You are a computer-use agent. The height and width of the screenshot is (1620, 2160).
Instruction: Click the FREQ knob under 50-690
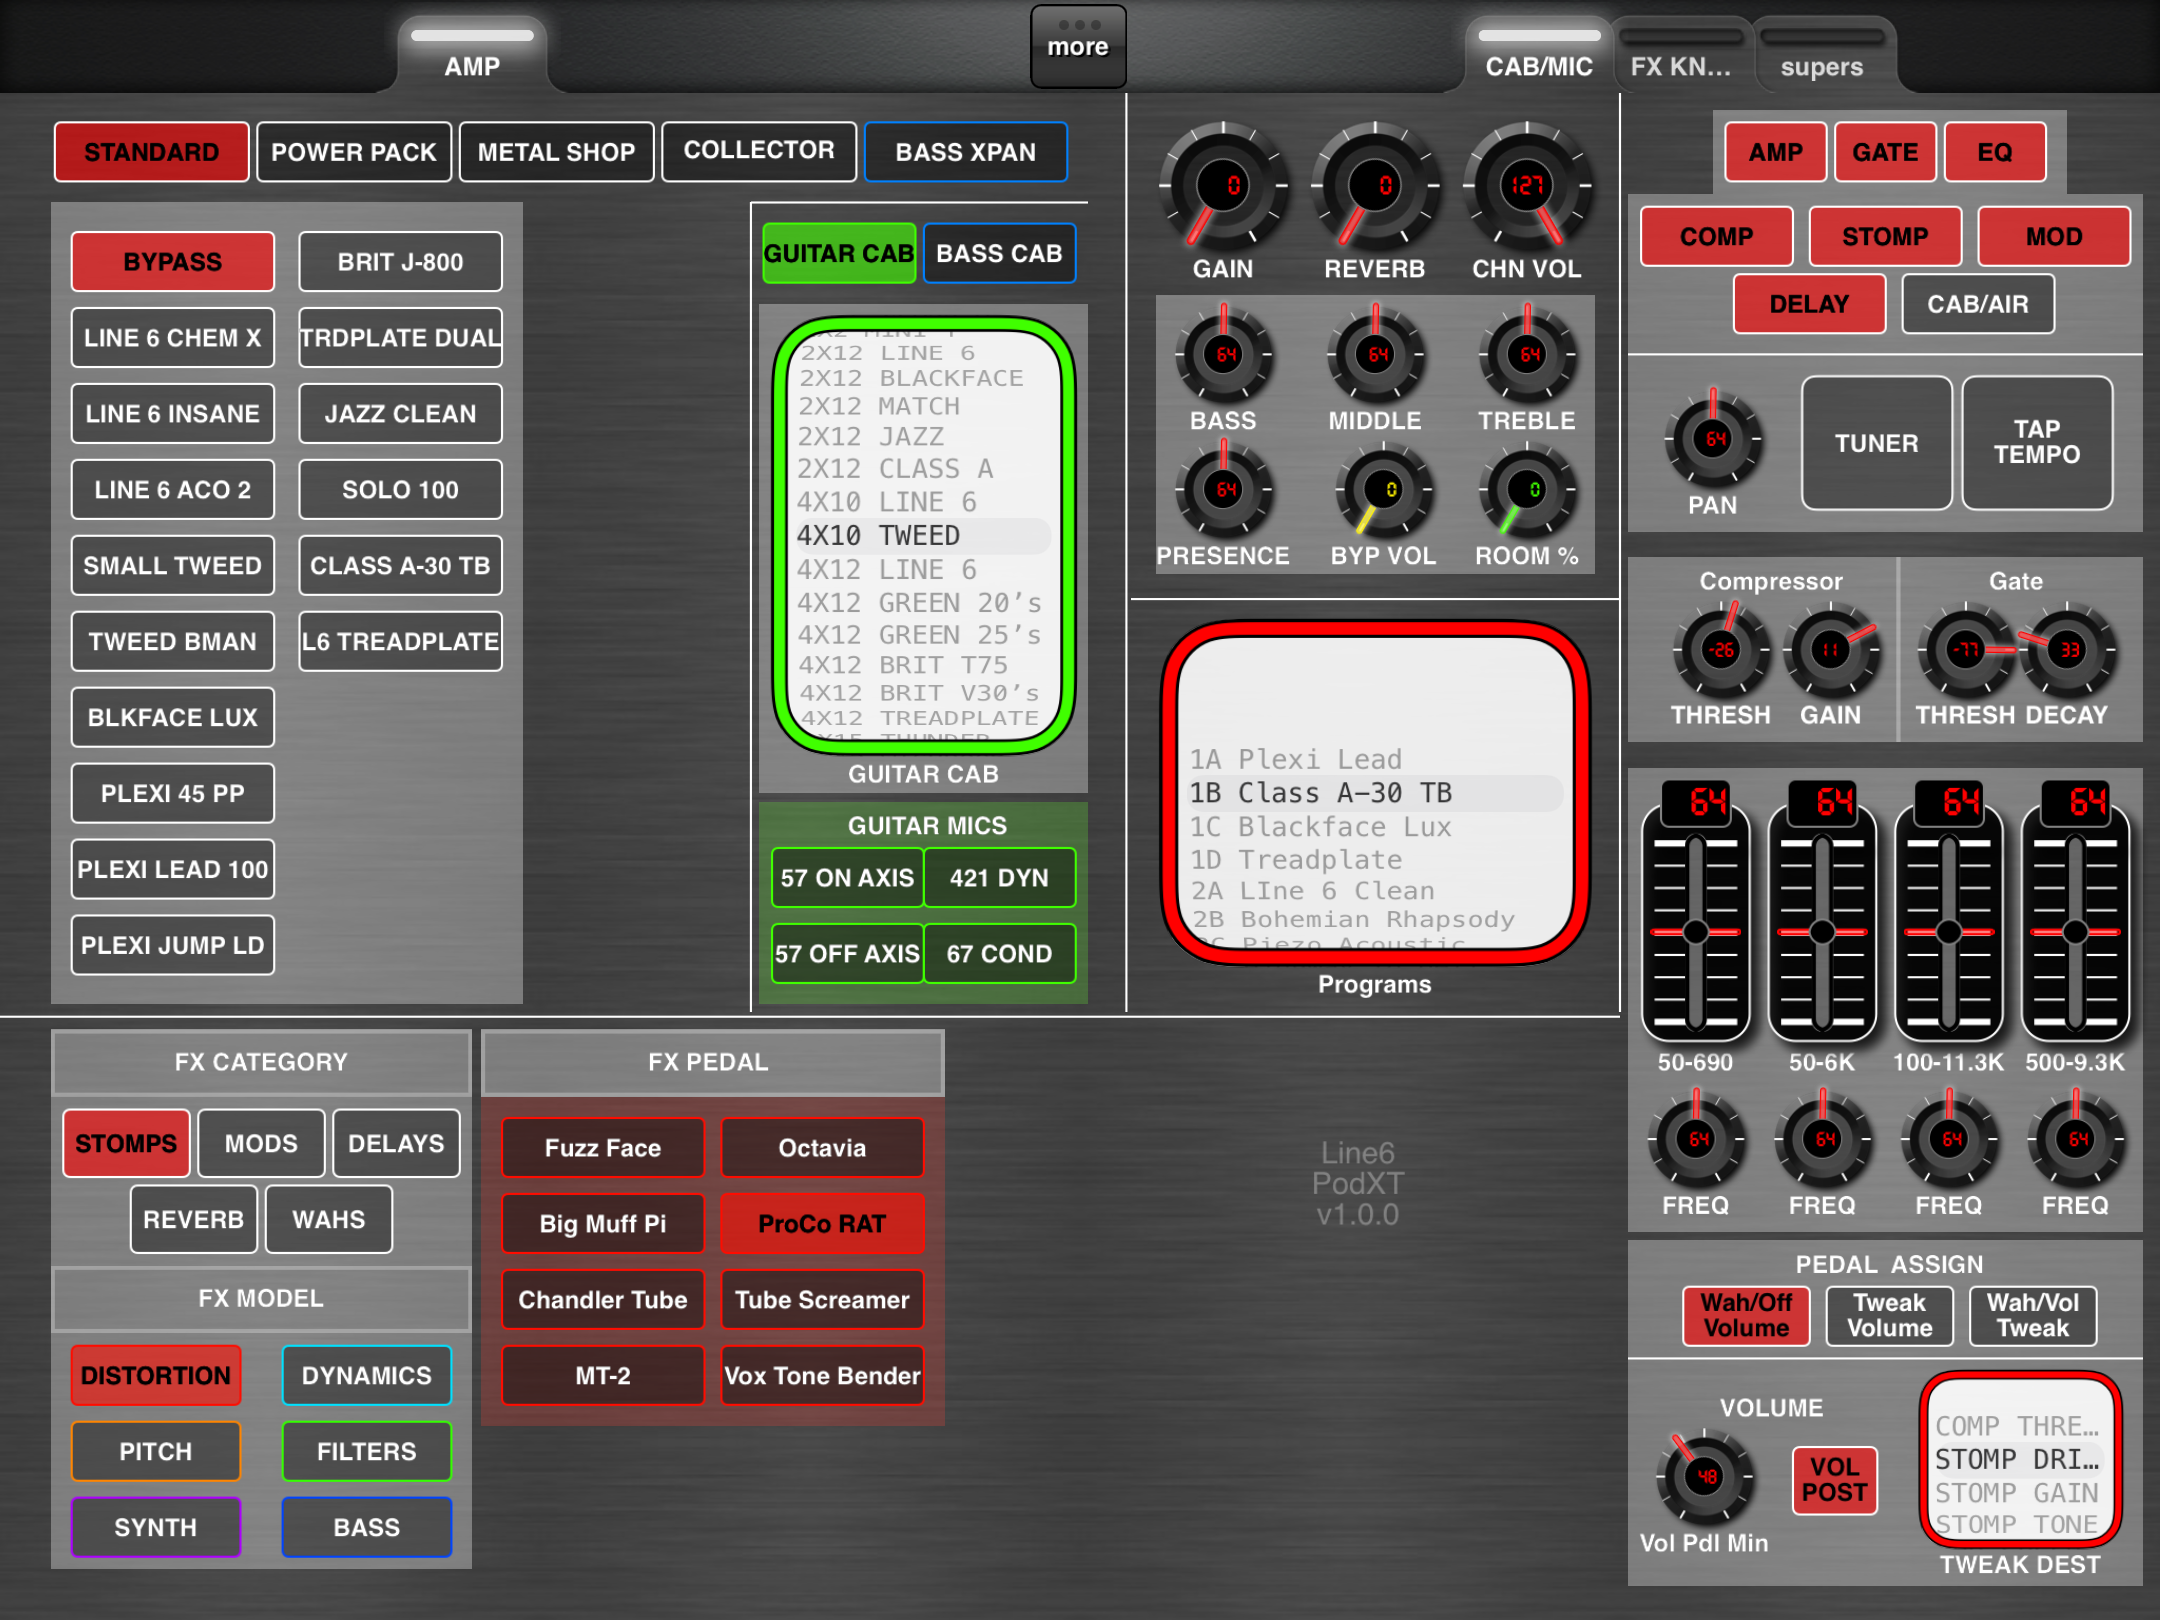[x=1696, y=1140]
